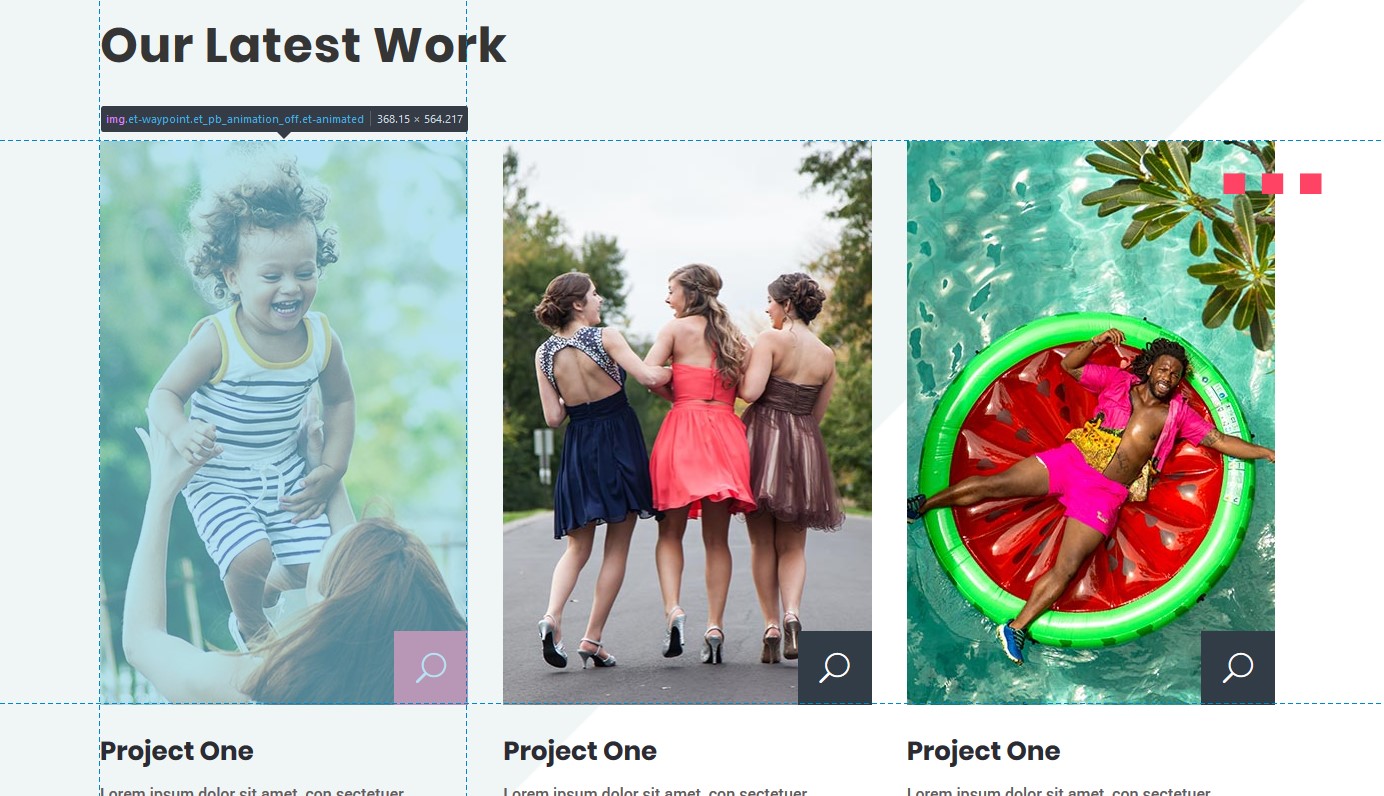Click the Lorem ipsum text under the second project
The width and height of the screenshot is (1384, 796).
click(x=655, y=791)
